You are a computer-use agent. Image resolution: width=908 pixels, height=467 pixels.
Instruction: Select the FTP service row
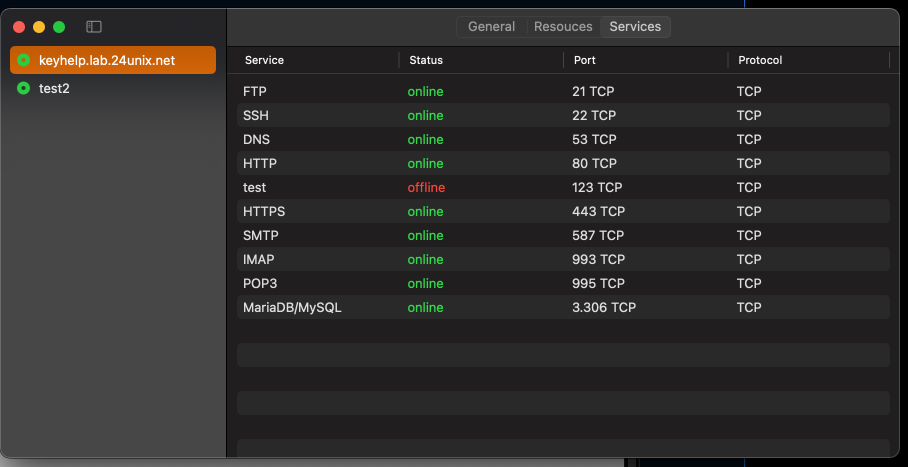click(x=563, y=91)
